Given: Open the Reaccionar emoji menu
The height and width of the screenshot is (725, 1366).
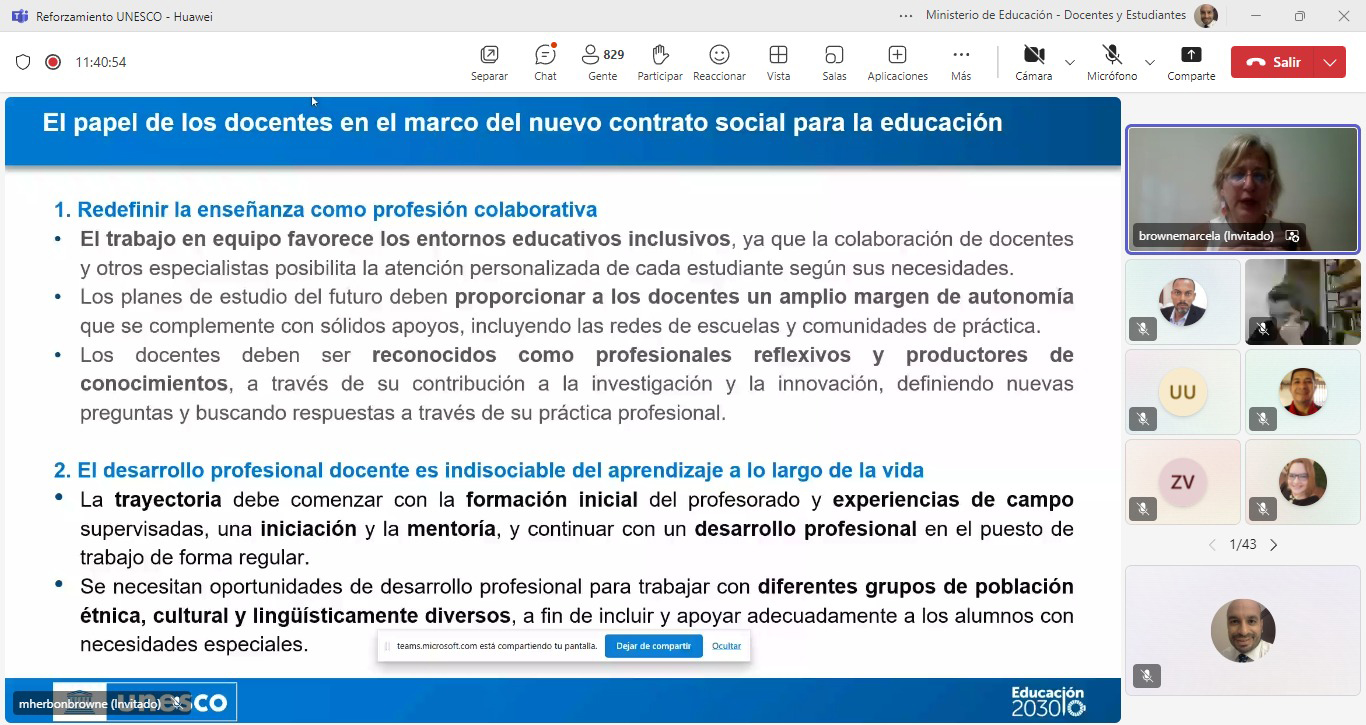Looking at the screenshot, I should [x=719, y=62].
